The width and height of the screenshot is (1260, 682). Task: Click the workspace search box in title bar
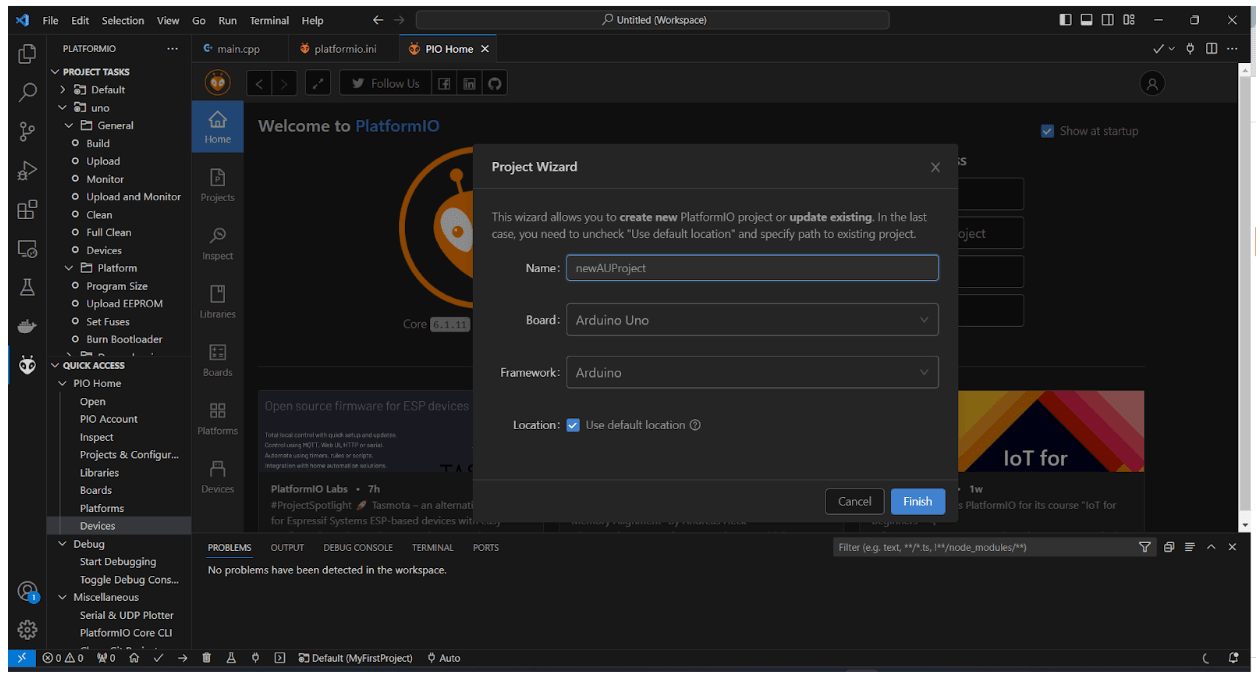652,20
